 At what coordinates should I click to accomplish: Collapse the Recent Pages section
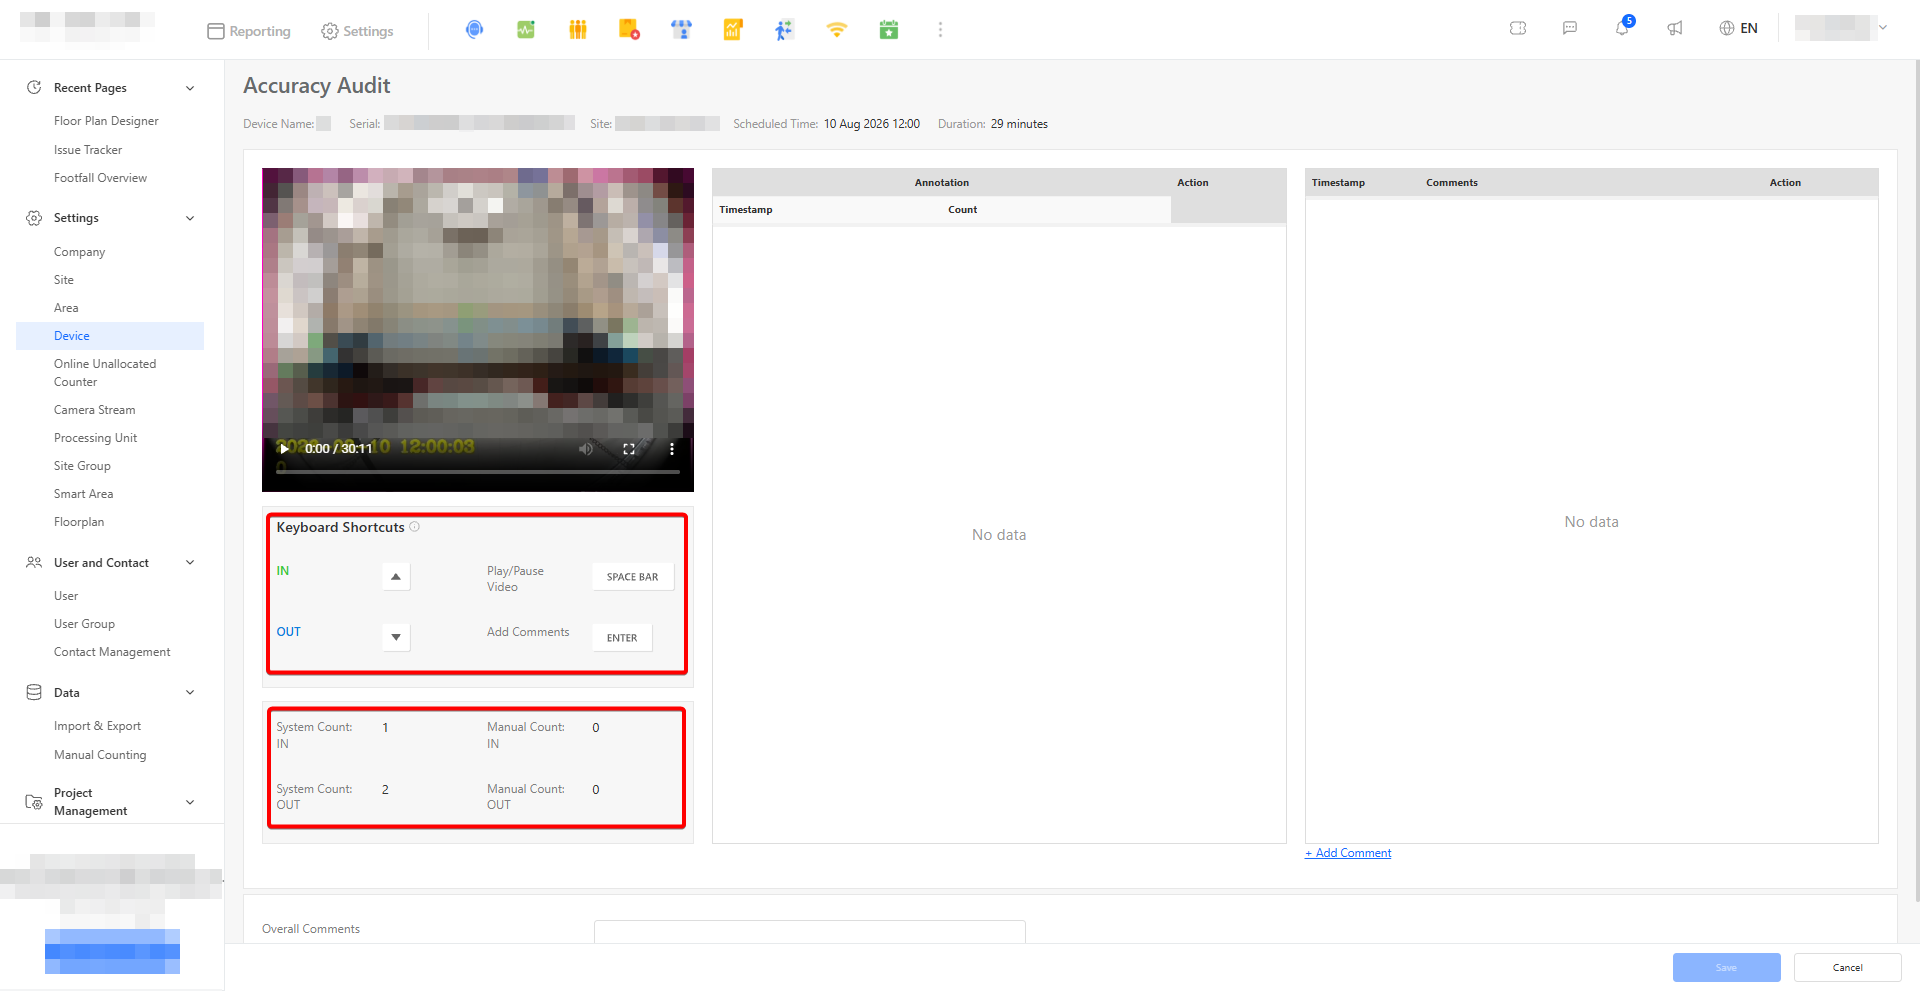point(190,88)
